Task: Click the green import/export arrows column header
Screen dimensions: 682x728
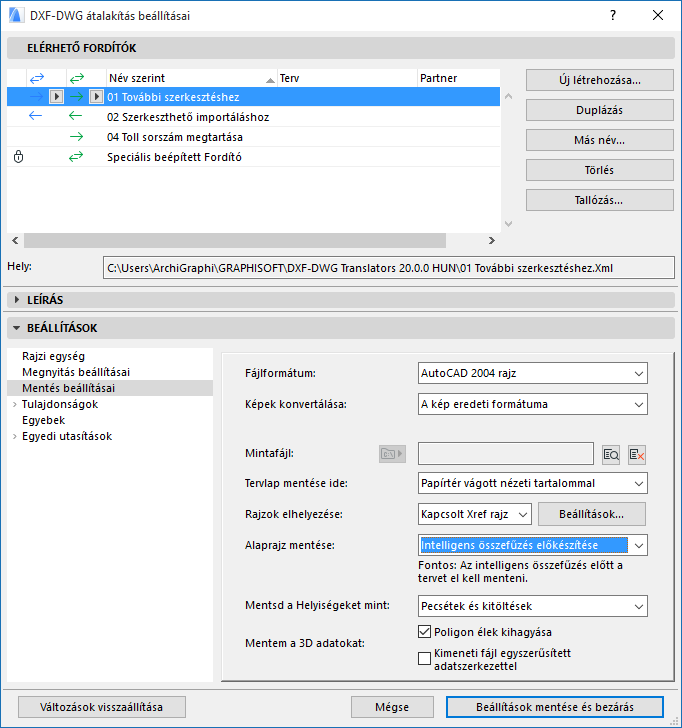Action: (x=77, y=78)
